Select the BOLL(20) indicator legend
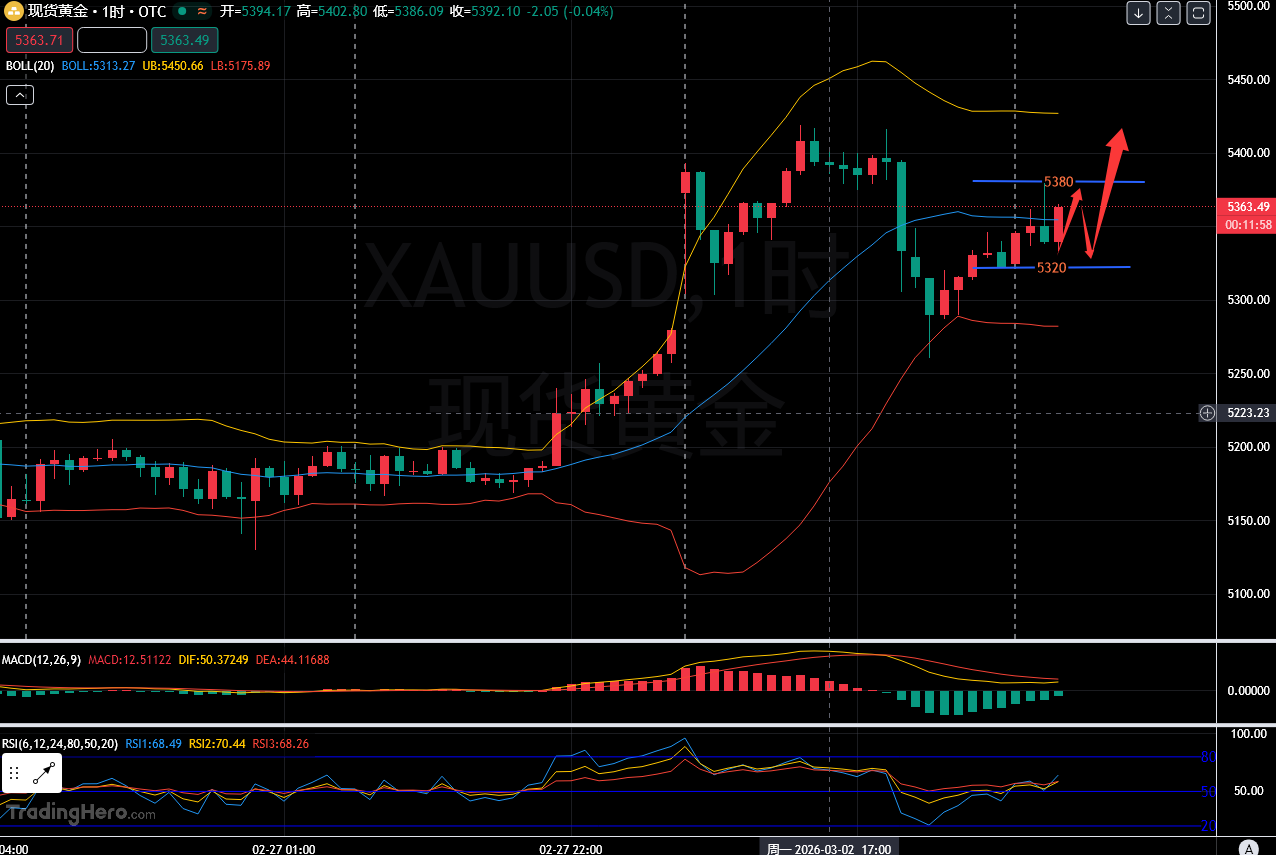The width and height of the screenshot is (1276, 855). (x=30, y=66)
